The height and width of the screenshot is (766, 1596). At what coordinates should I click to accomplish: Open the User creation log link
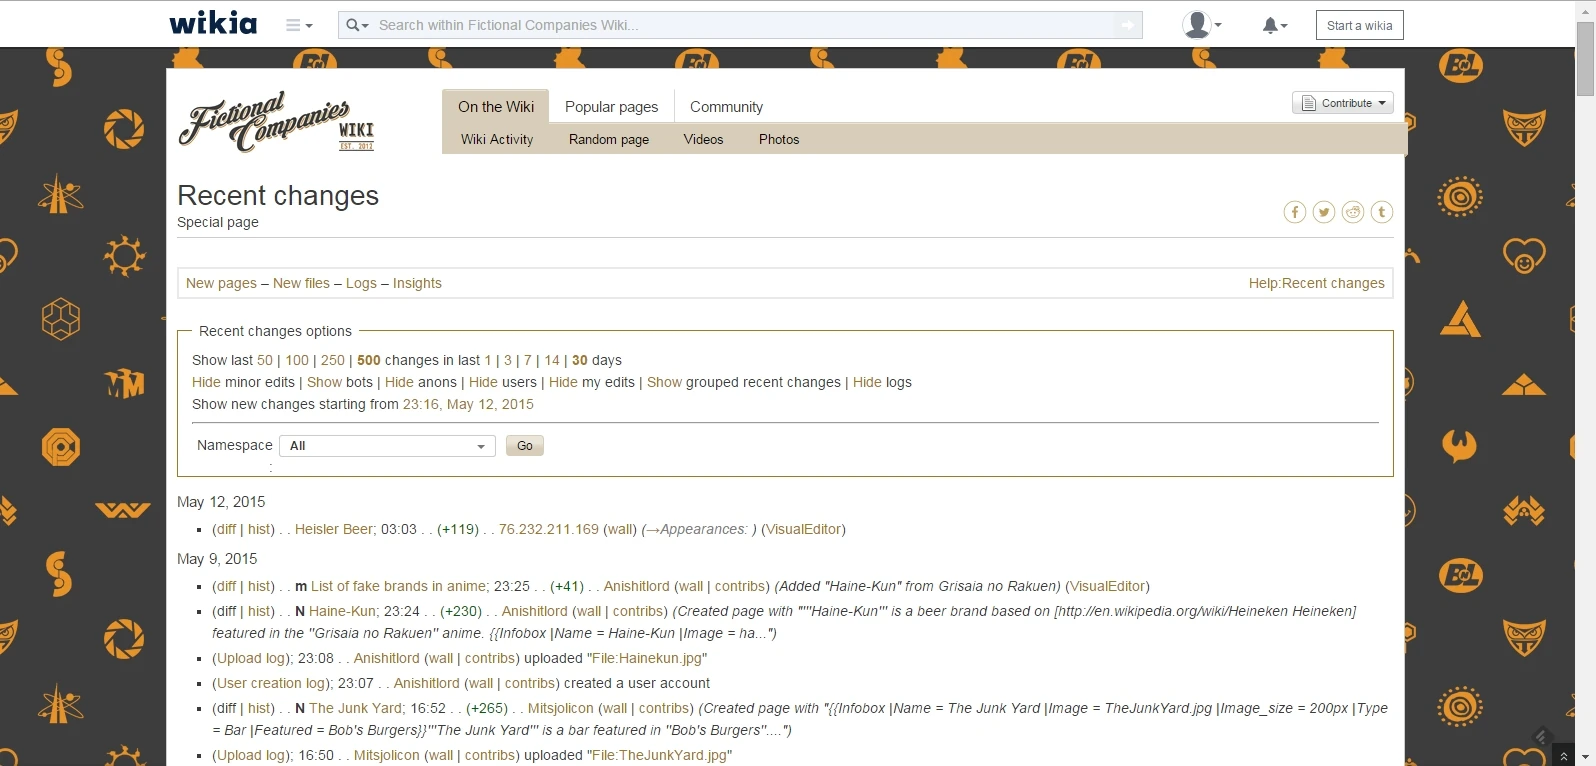tap(272, 683)
